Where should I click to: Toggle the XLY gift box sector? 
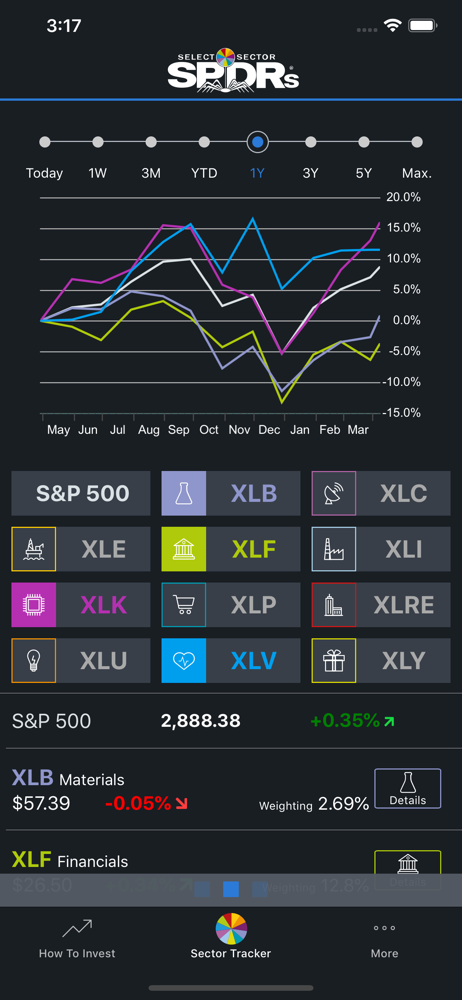334,661
